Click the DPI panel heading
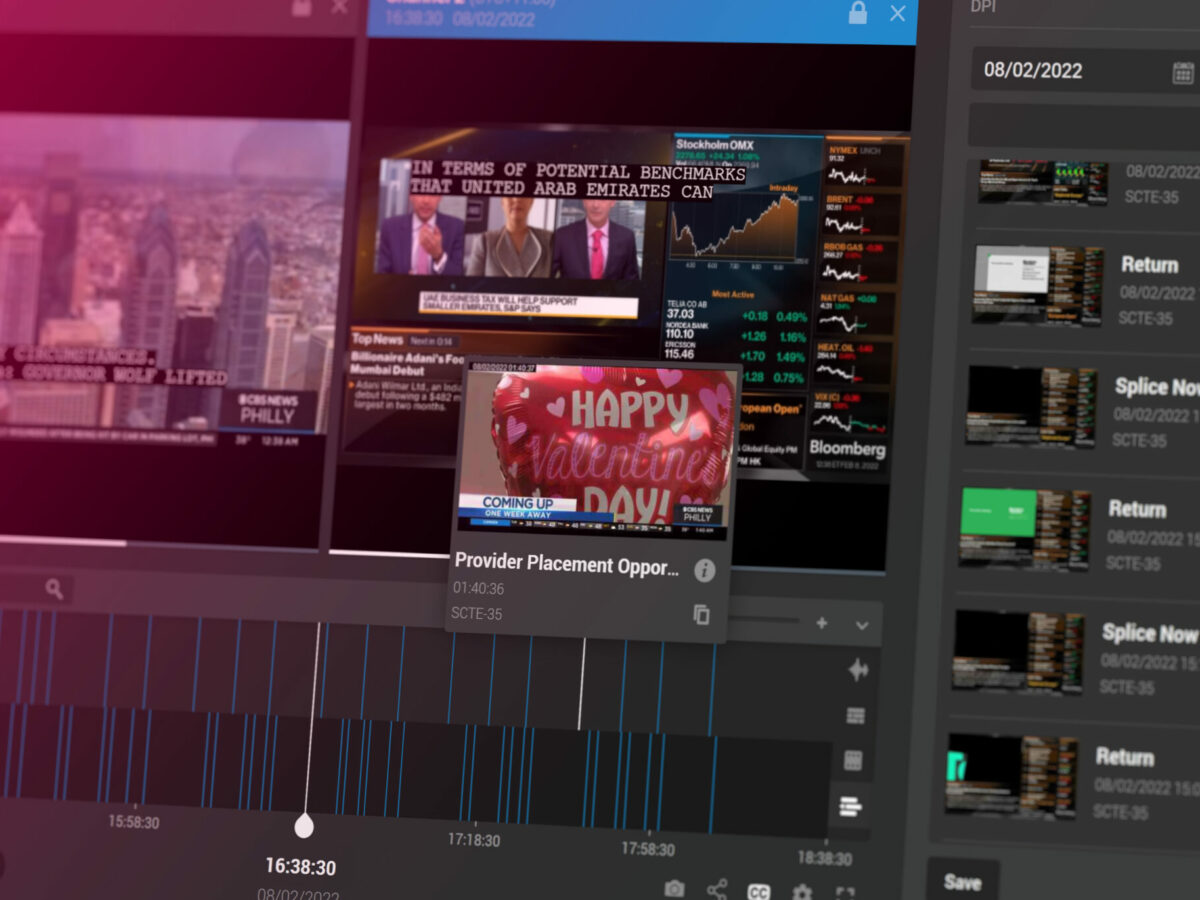Screen dimensions: 1200x900 (984, 6)
